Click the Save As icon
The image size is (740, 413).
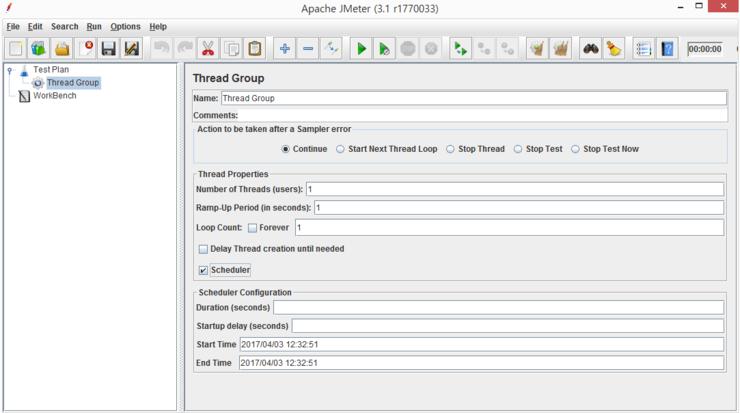pos(132,49)
